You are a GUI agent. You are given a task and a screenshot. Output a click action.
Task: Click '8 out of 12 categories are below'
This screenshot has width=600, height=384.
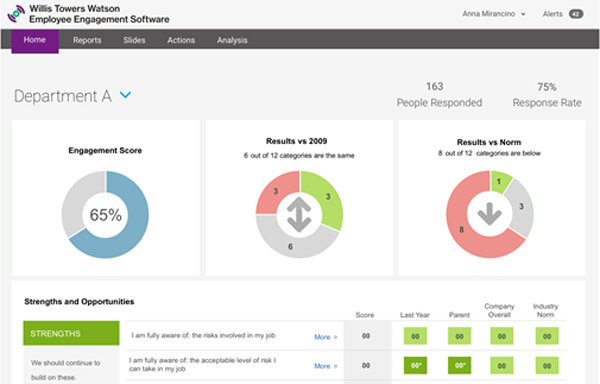[x=489, y=153]
